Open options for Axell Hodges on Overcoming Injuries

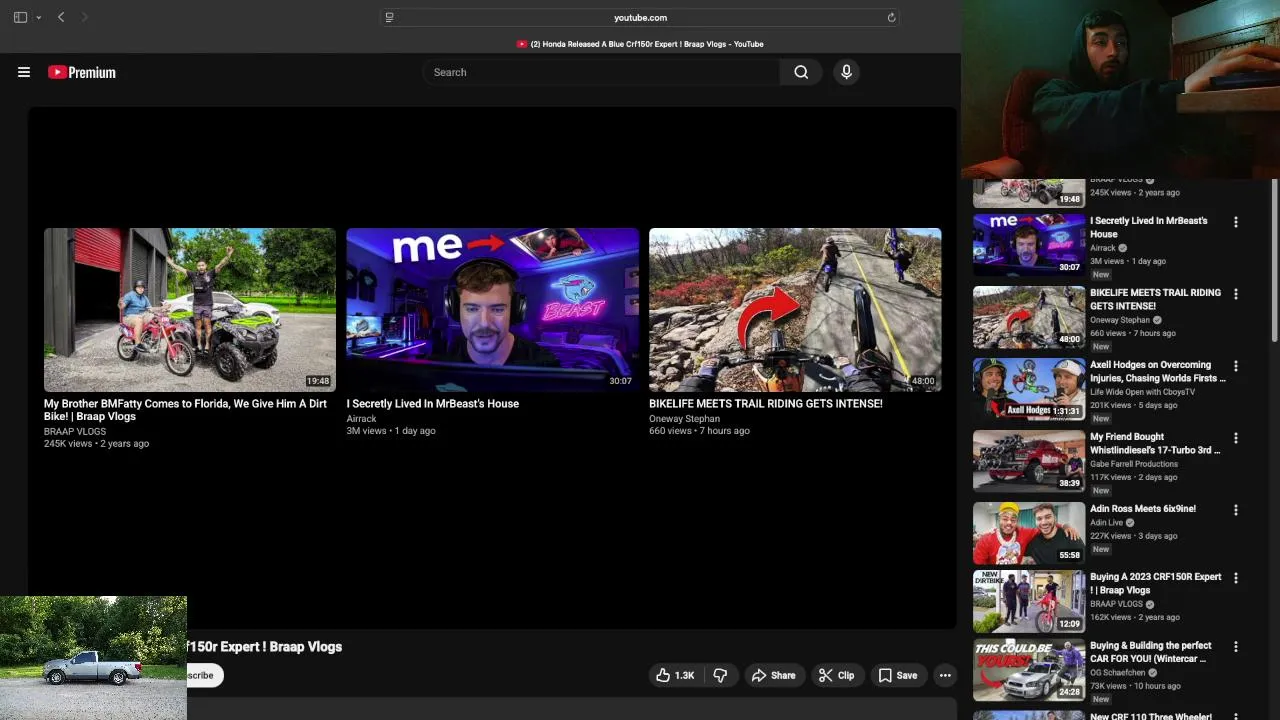tap(1236, 366)
